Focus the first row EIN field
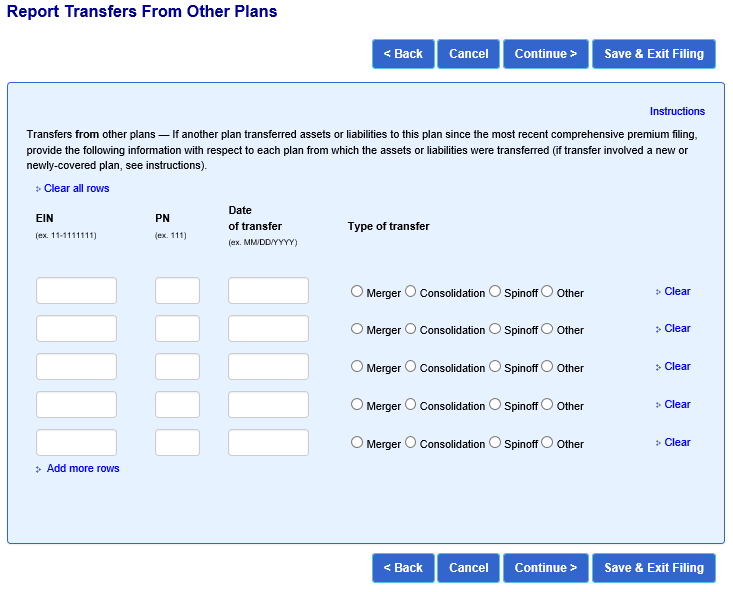Screen dimensions: 733x592 76,291
